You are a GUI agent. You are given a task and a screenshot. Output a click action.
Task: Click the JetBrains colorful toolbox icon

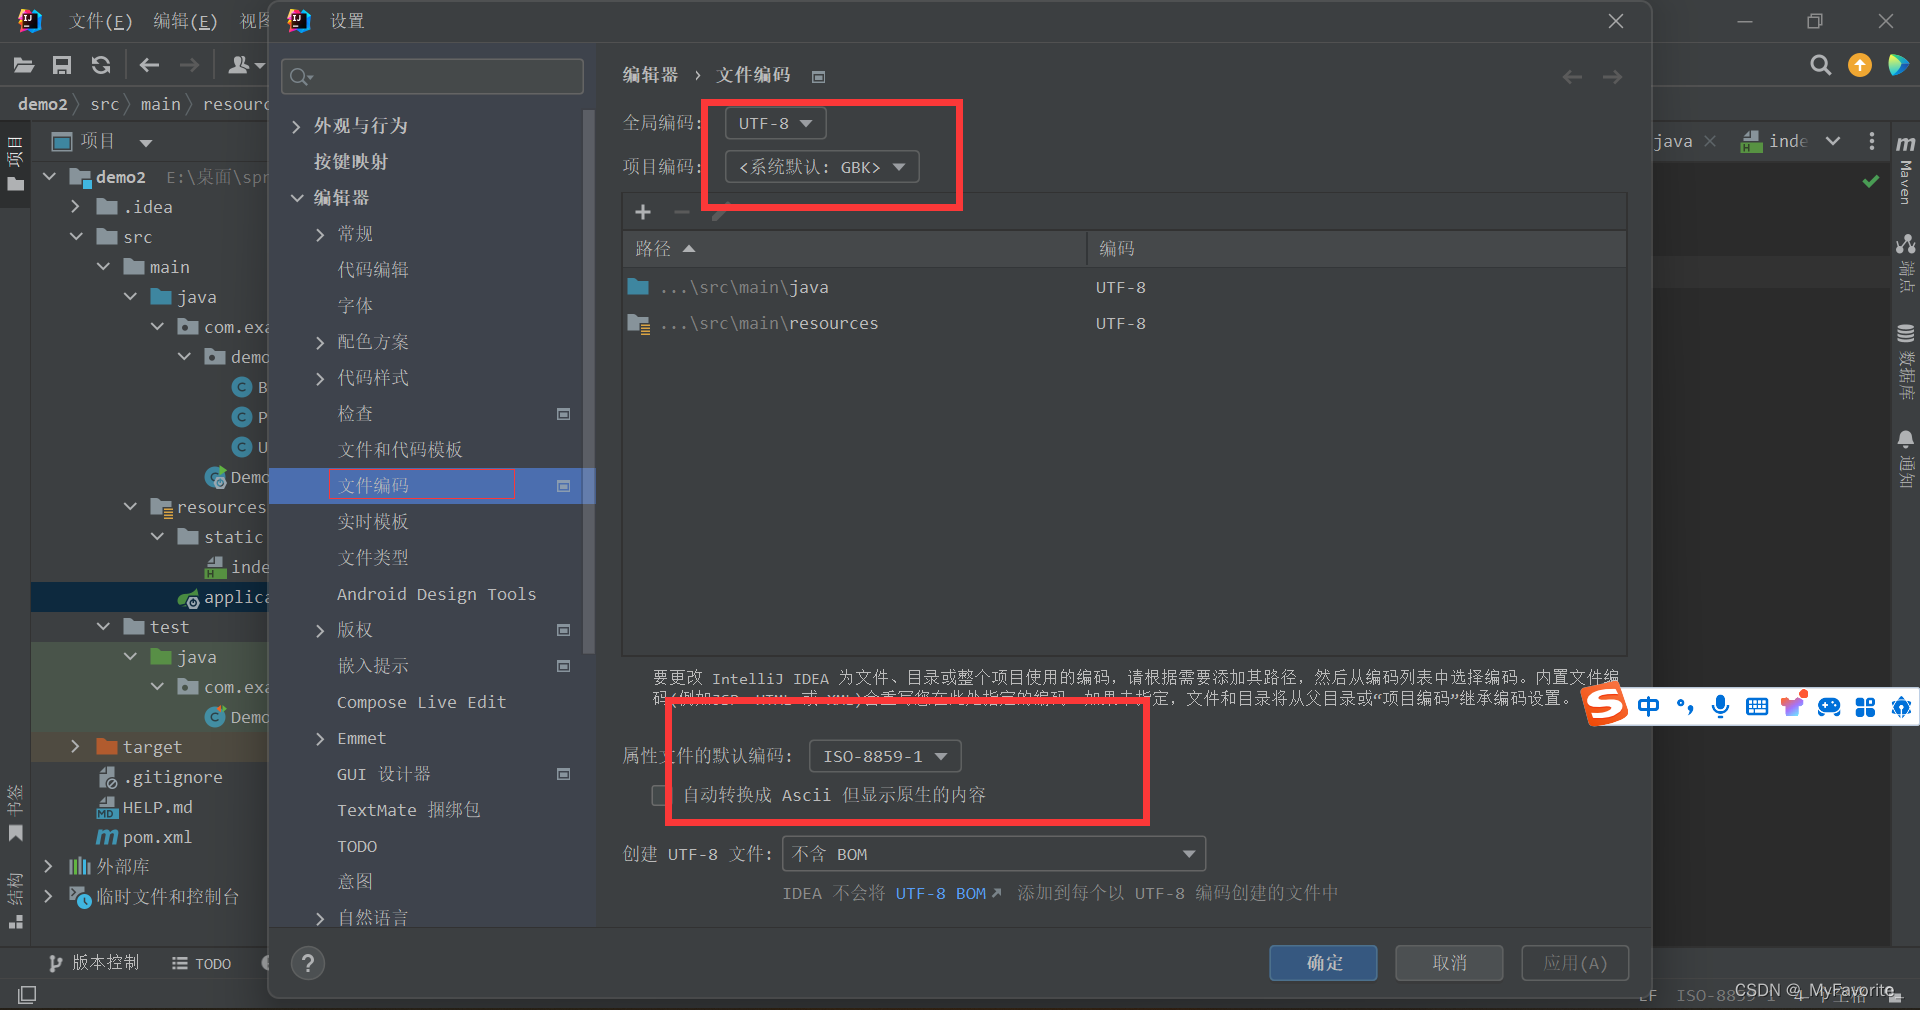point(1897,65)
